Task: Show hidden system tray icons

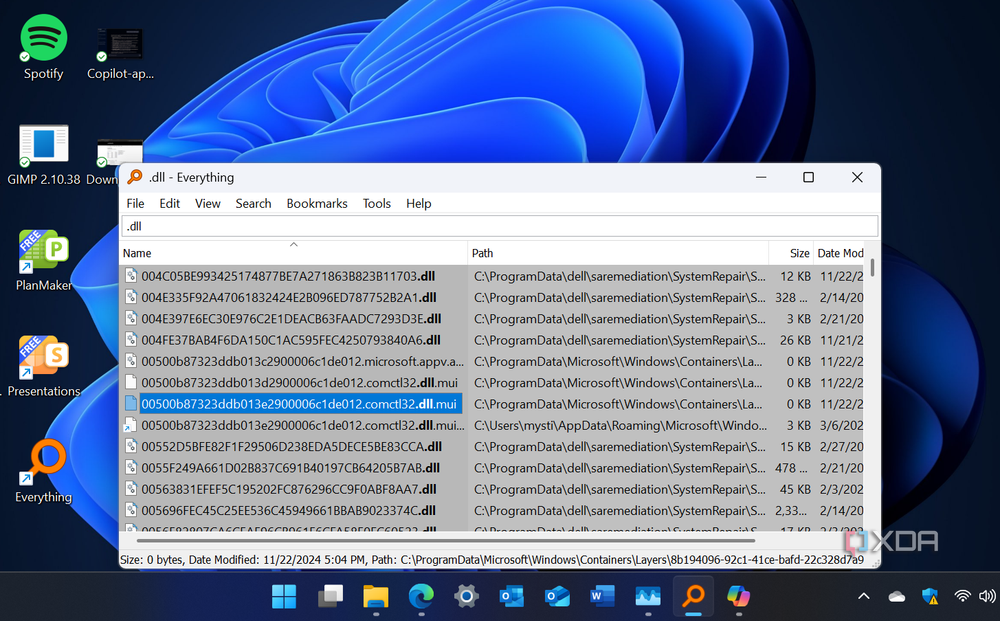Action: point(864,597)
